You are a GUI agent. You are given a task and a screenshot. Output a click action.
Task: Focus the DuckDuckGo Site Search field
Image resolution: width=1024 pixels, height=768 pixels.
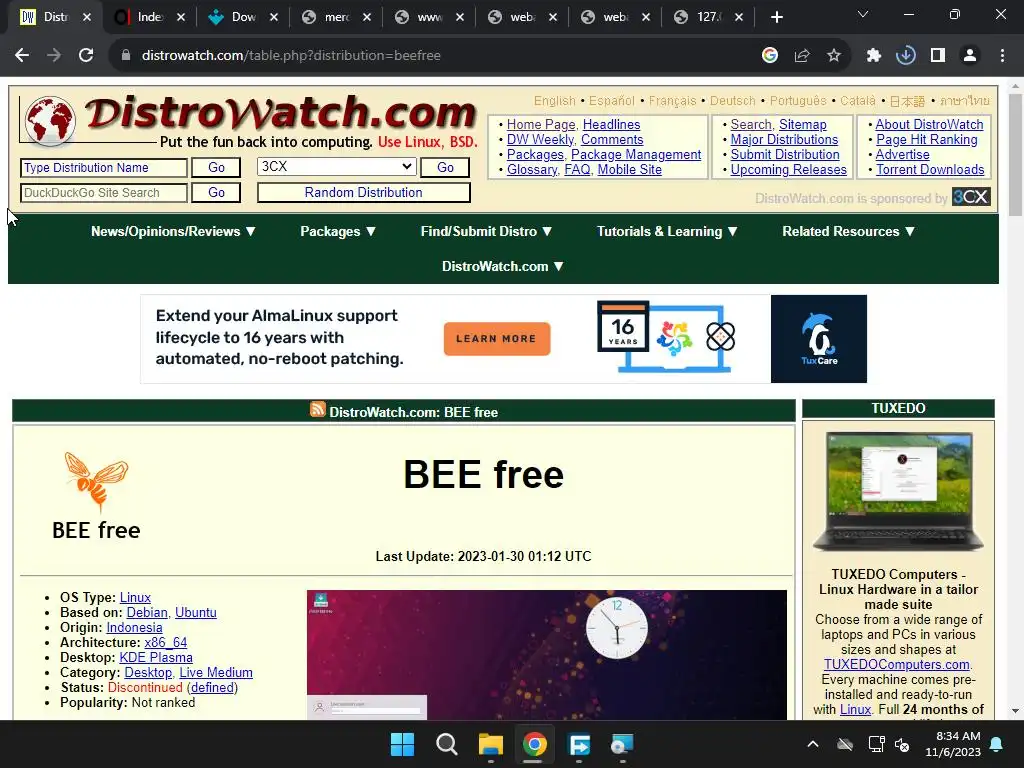click(x=104, y=193)
